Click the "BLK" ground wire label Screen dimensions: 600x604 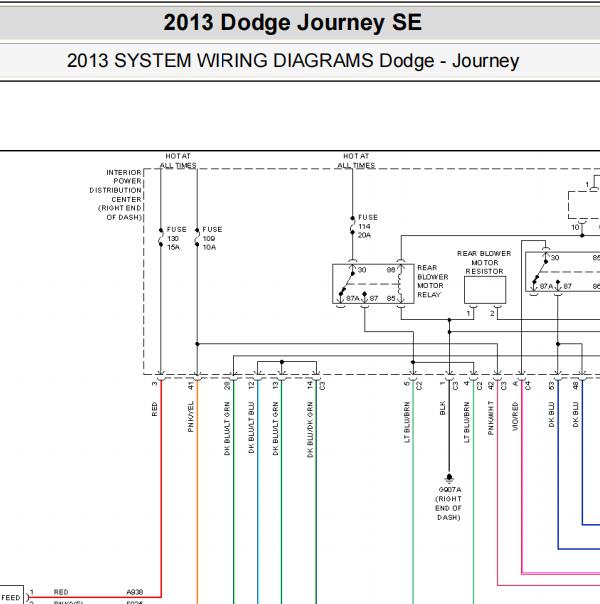tap(442, 408)
